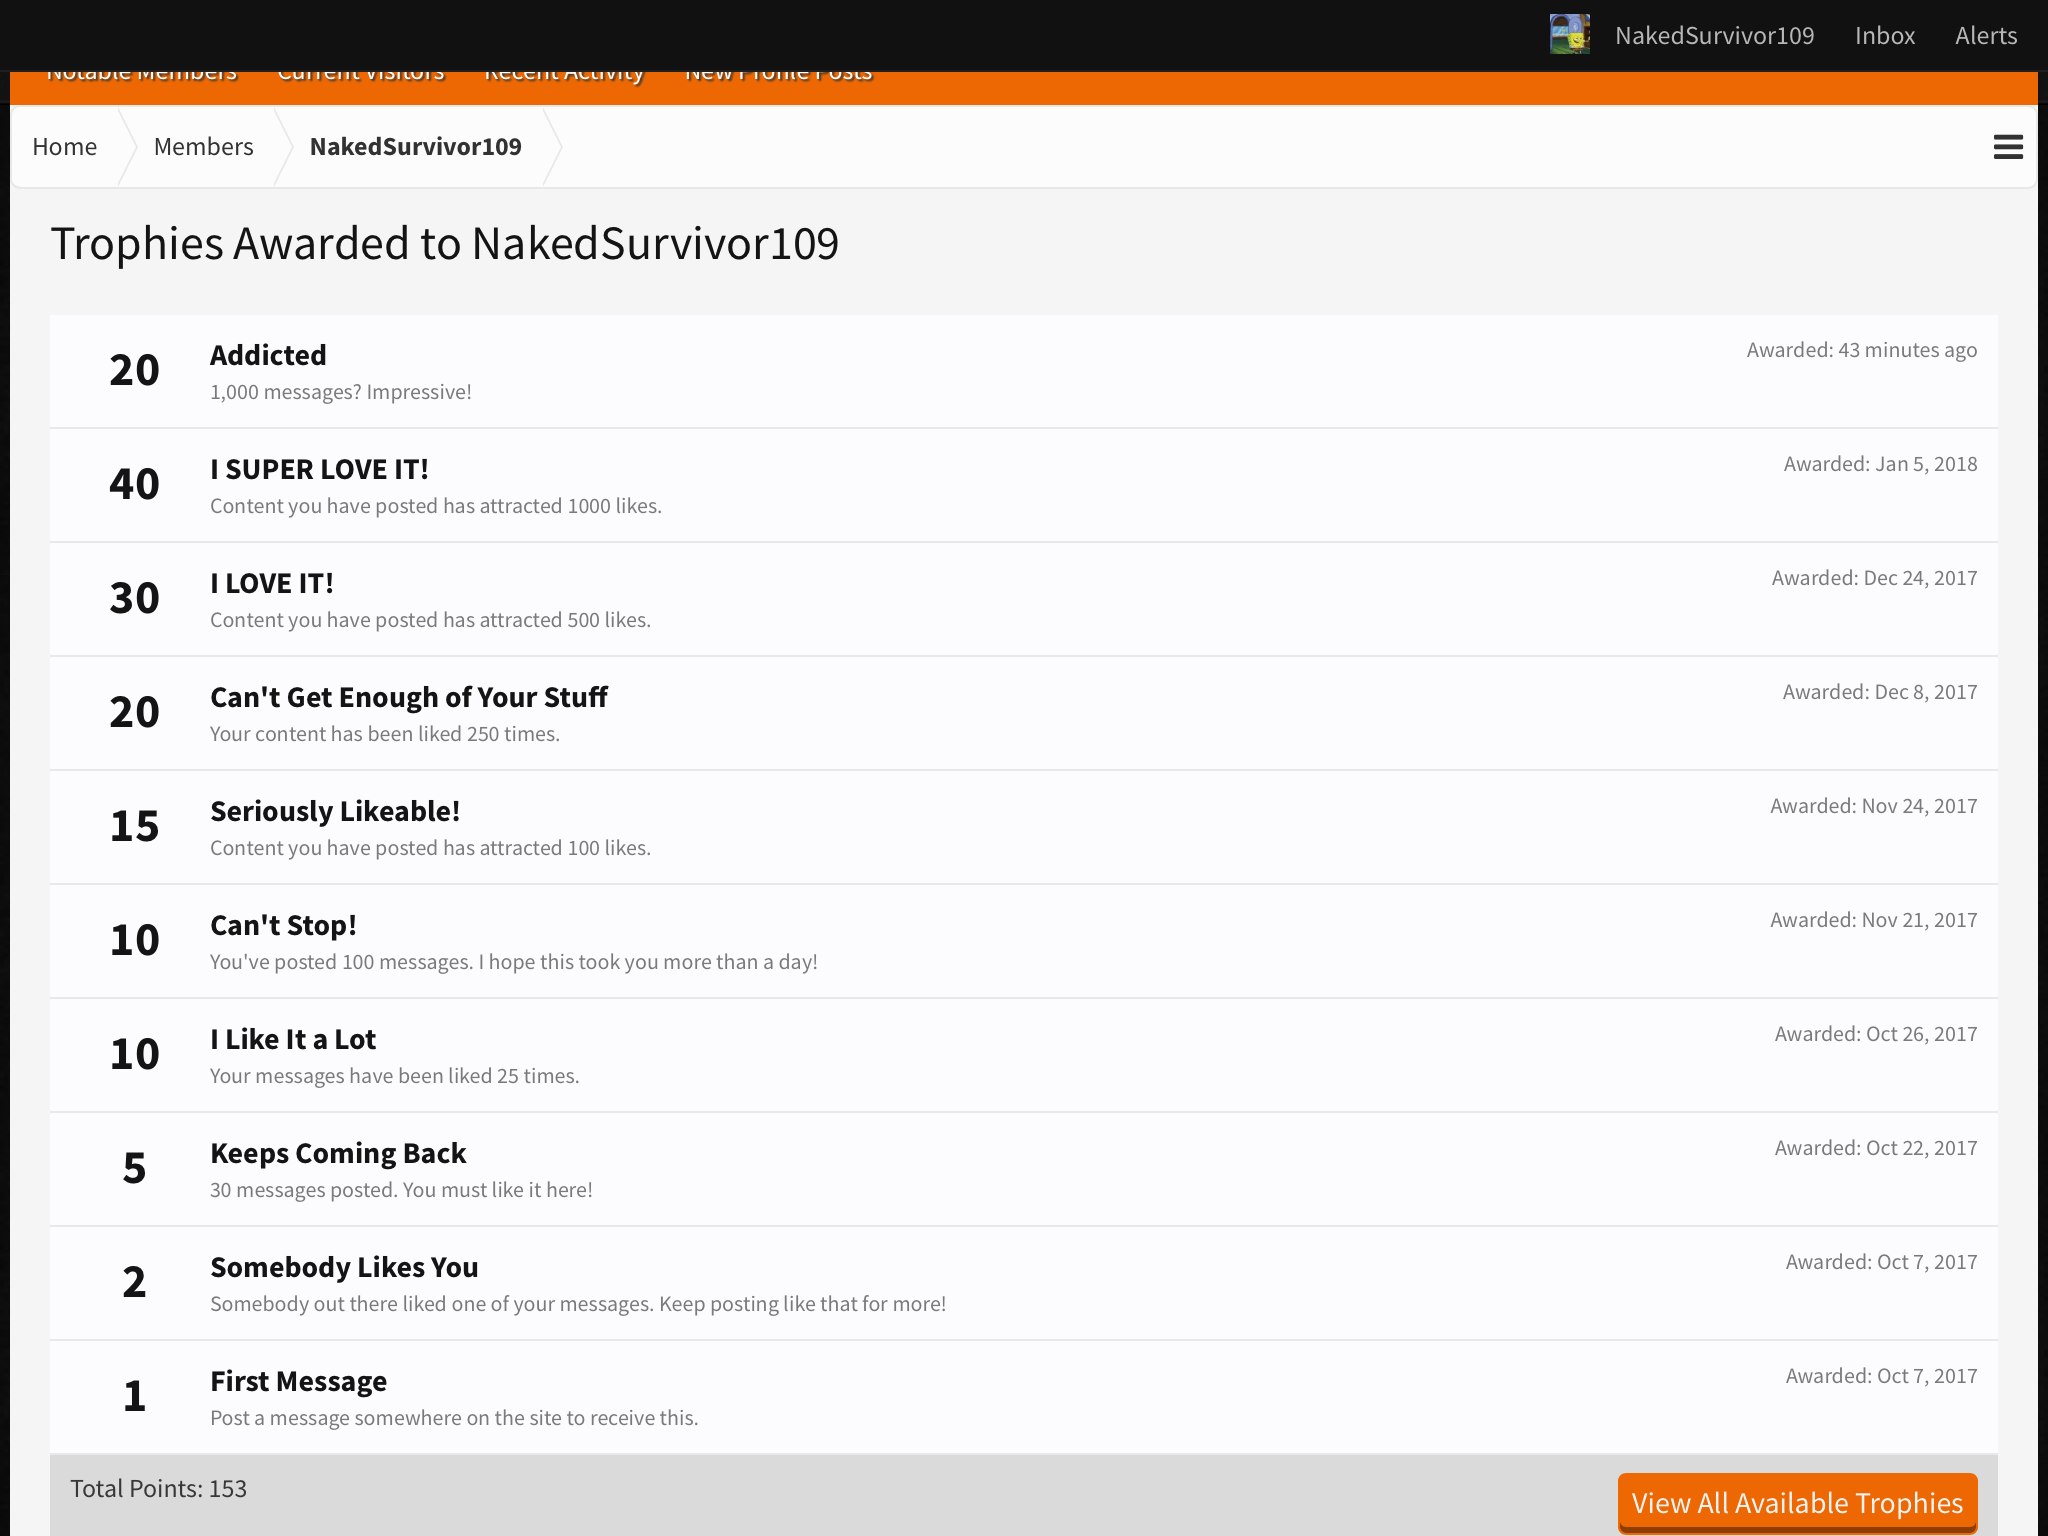Viewport: 2048px width, 1536px height.
Task: Click the Total Points: 153 footer text
Action: point(158,1489)
